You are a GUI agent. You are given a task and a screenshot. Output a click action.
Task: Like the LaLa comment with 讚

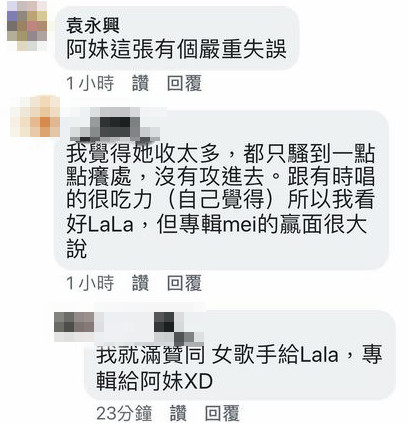point(140,283)
